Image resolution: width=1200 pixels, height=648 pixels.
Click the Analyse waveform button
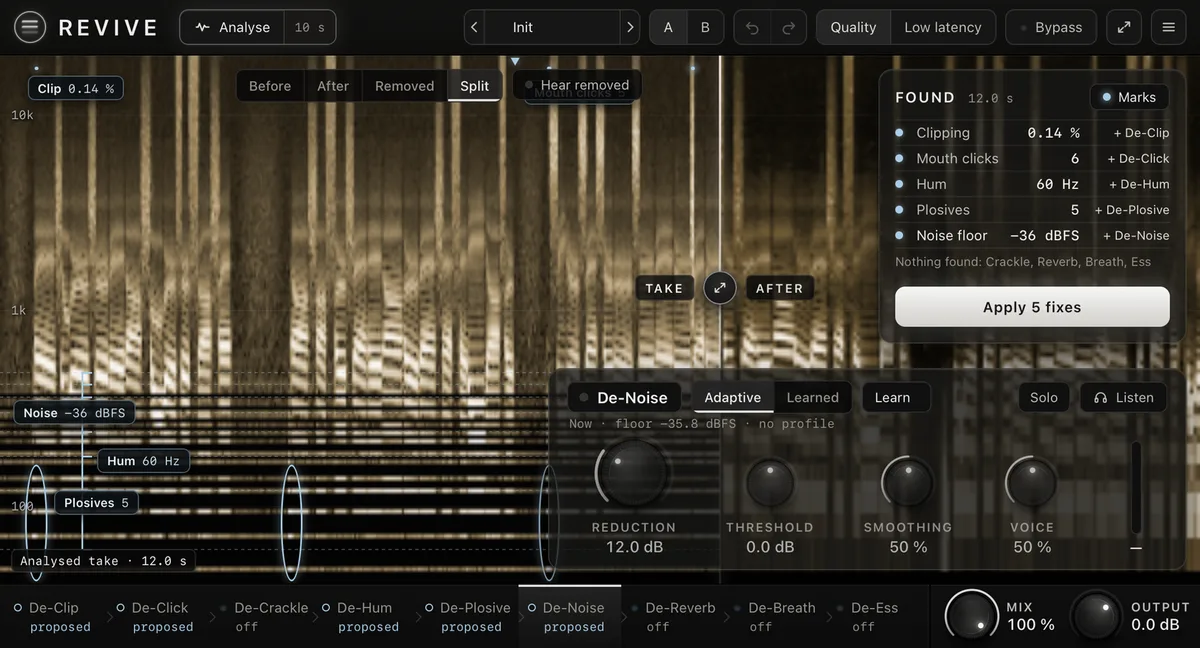click(x=232, y=27)
